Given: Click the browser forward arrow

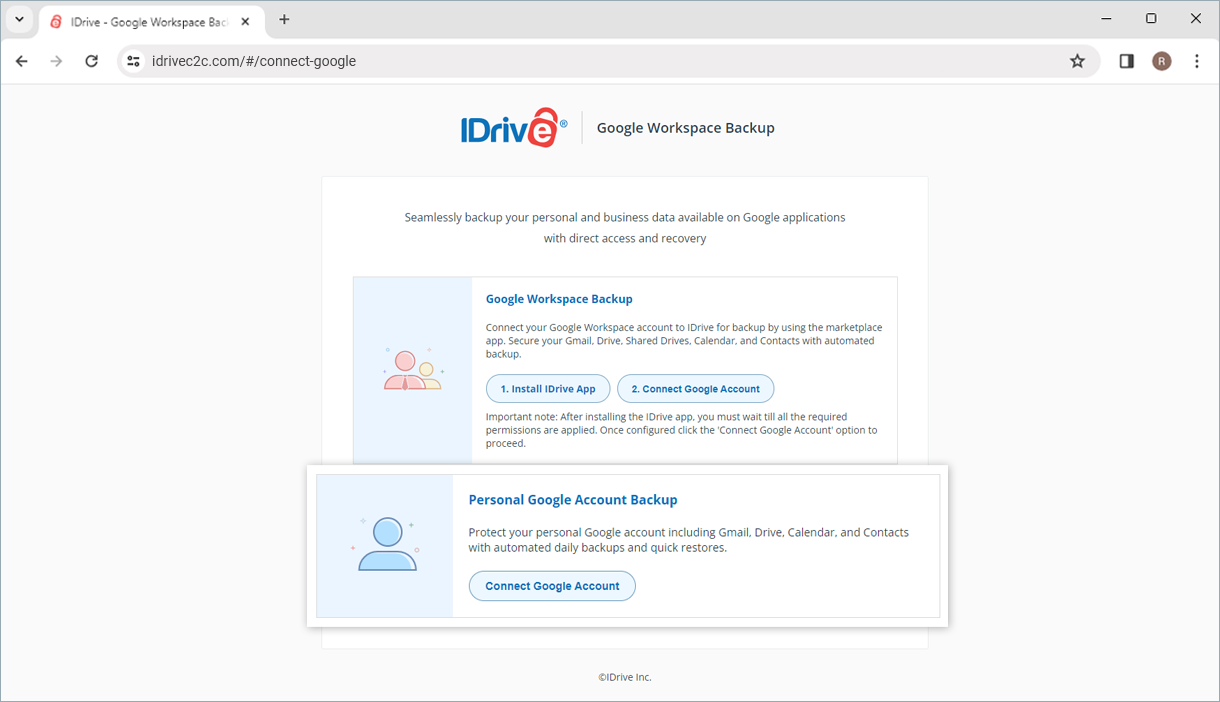Looking at the screenshot, I should pos(57,61).
